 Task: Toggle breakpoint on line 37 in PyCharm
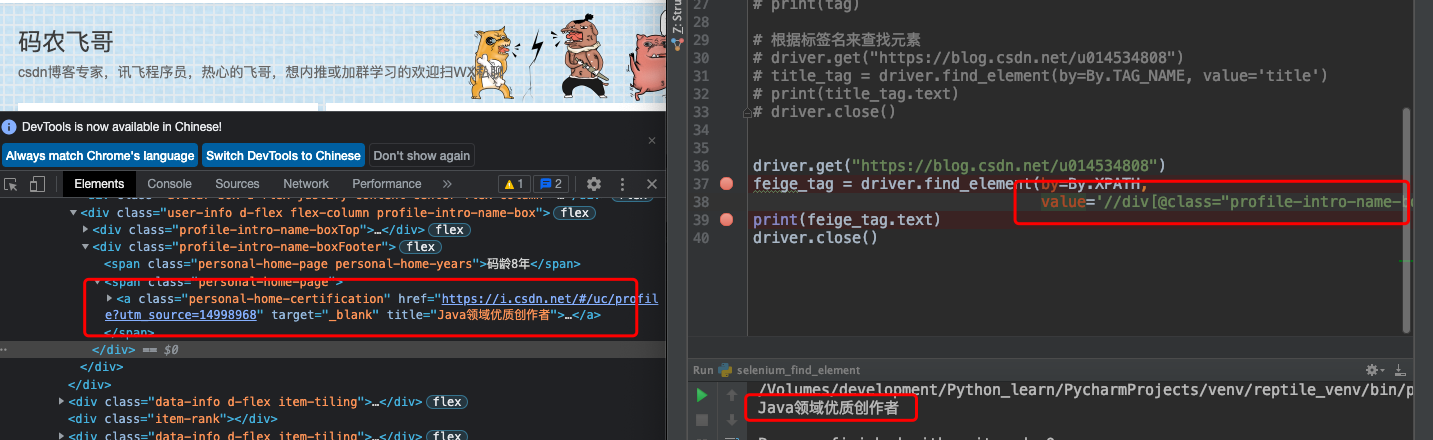727,184
